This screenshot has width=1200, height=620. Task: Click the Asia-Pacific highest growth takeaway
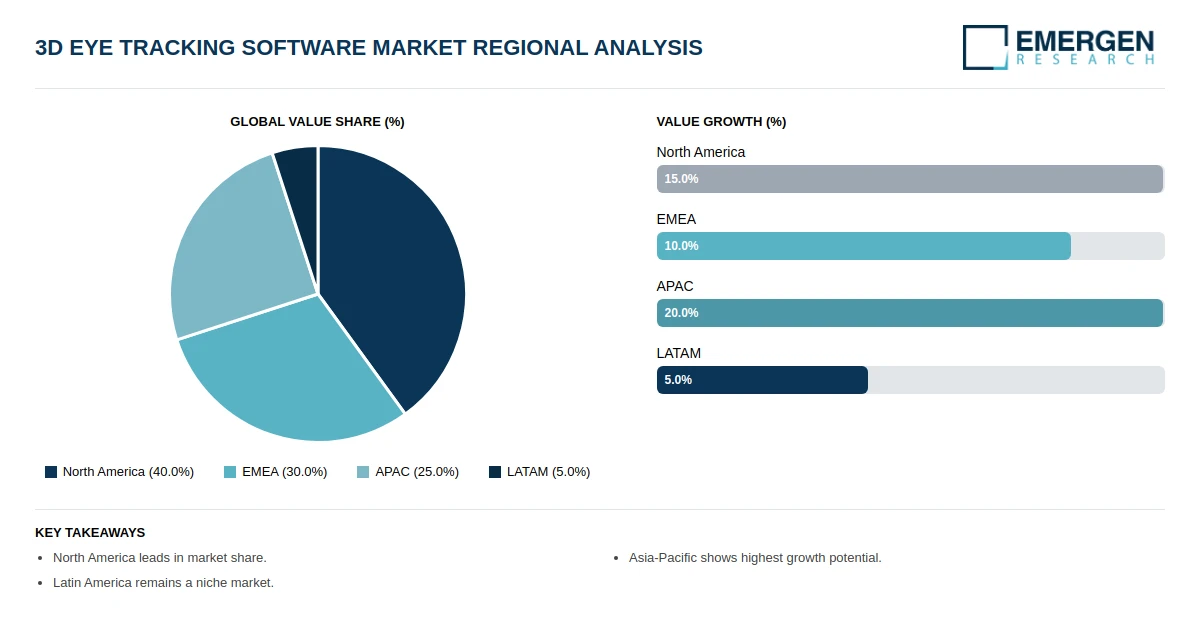[755, 558]
